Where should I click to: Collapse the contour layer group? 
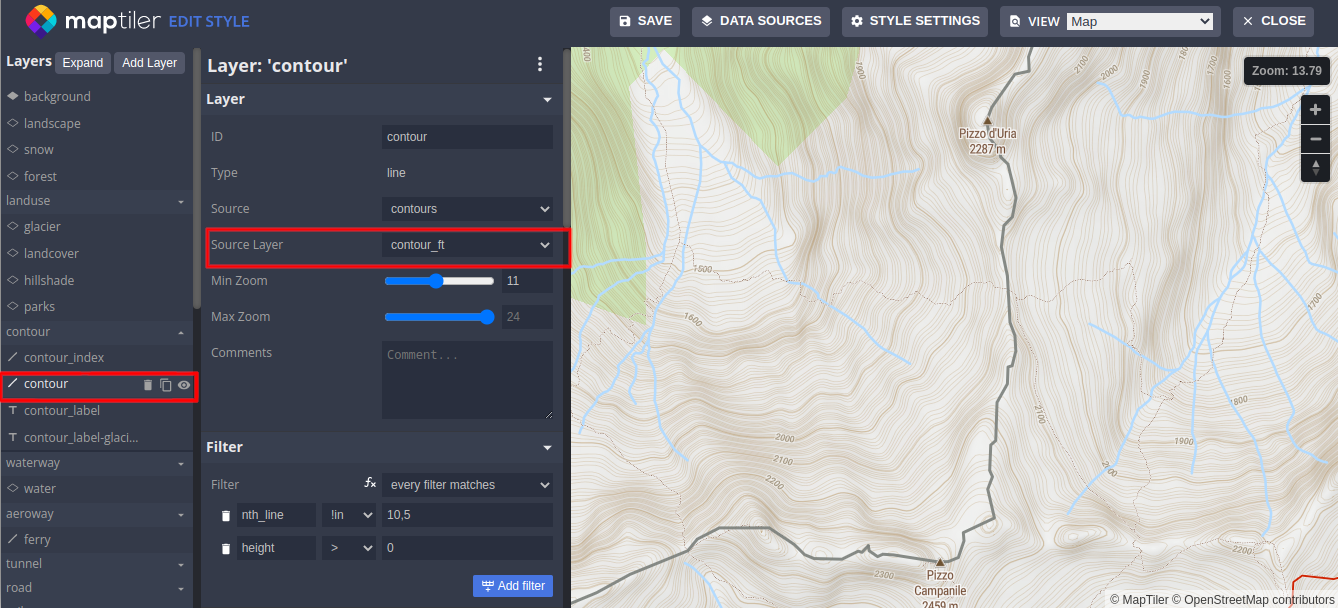181,332
